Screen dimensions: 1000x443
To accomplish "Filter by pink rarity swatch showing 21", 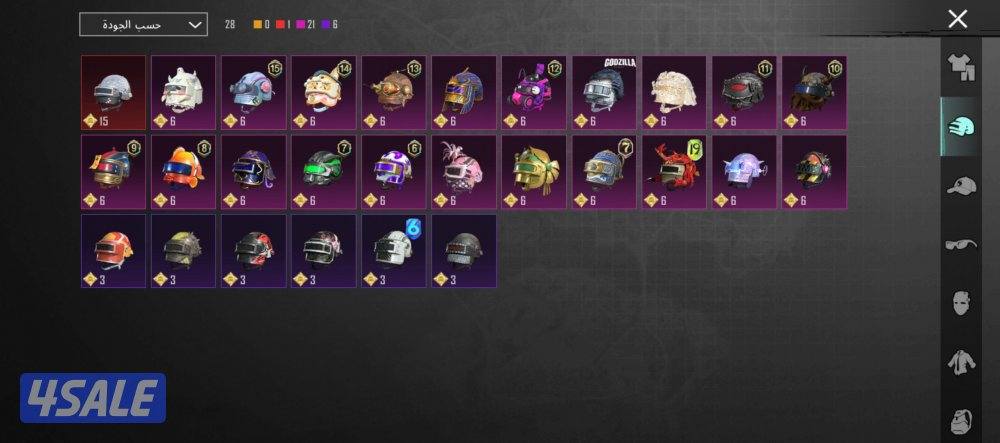I will (x=309, y=25).
